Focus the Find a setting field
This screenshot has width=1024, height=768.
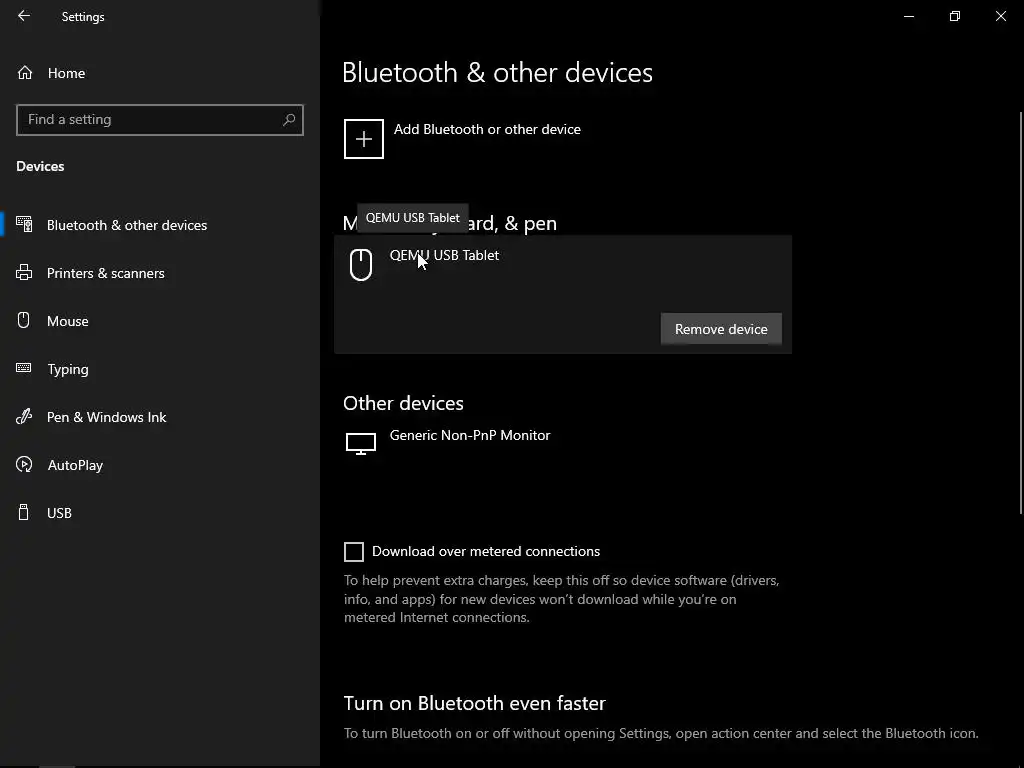[160, 120]
